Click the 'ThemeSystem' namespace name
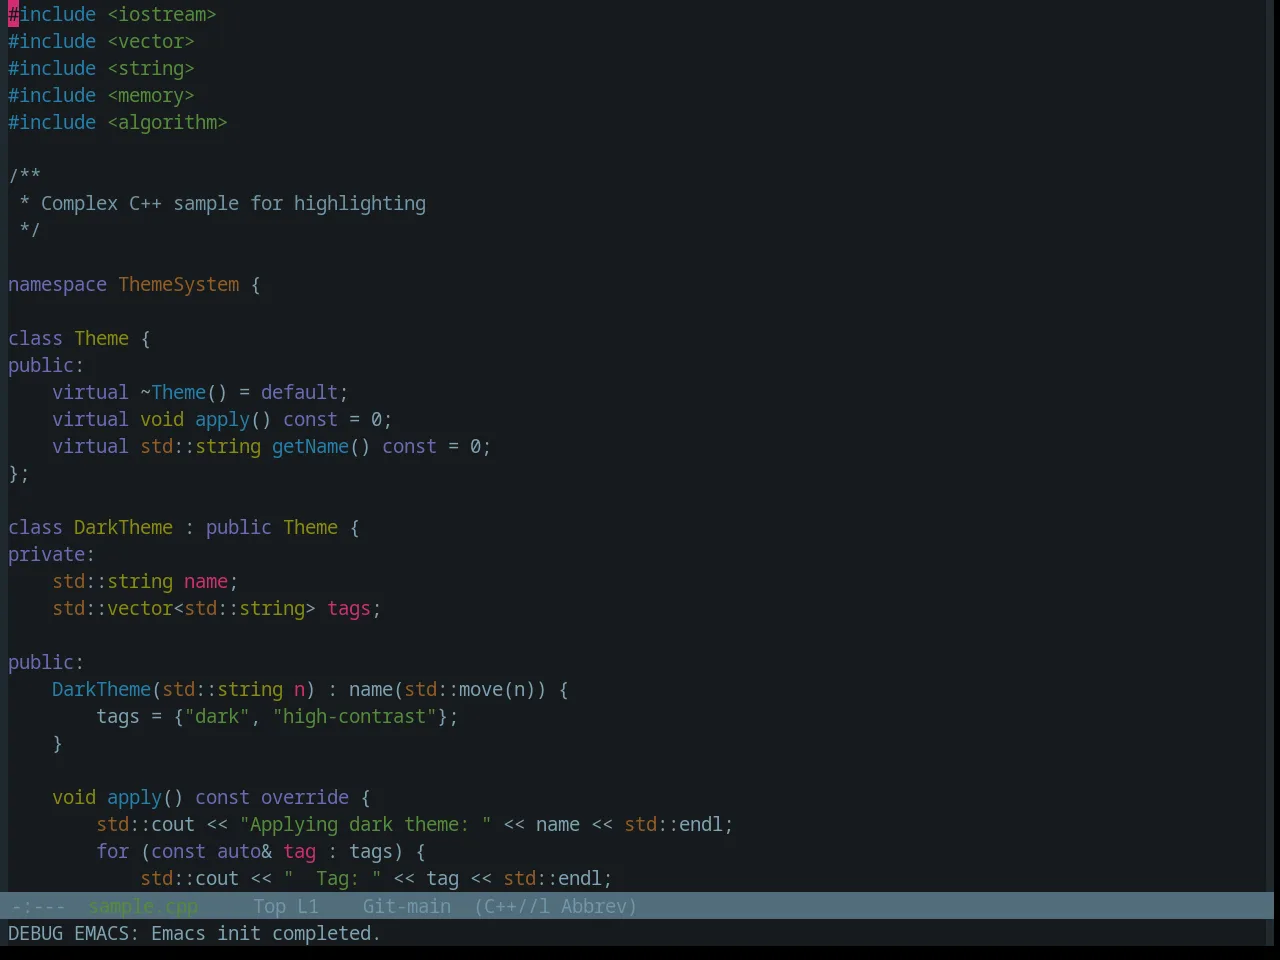The height and width of the screenshot is (960, 1280). [179, 285]
